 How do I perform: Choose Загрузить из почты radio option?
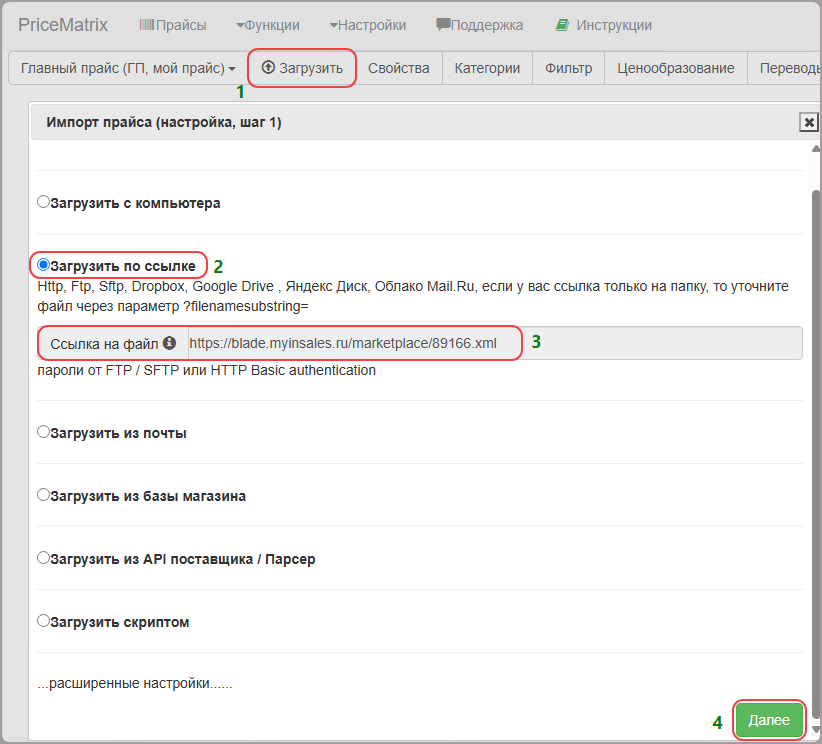click(x=44, y=432)
